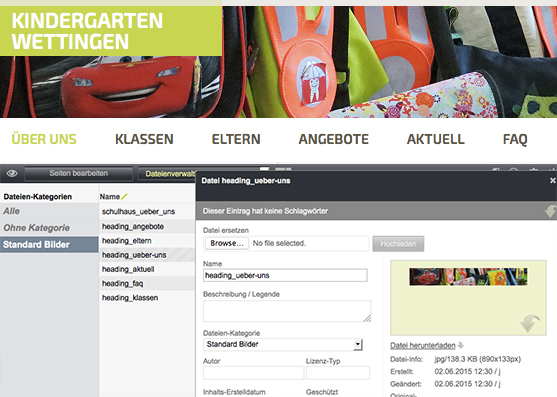Open KLASSEN navigation item
The width and height of the screenshot is (557, 397).
tap(144, 139)
